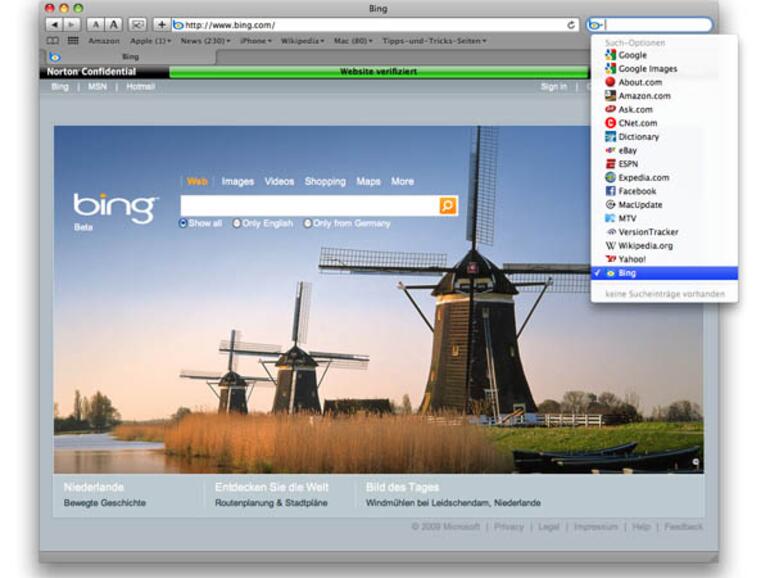Screen dimensions: 770x578
Task: Click the URL address bar field
Action: 376,25
